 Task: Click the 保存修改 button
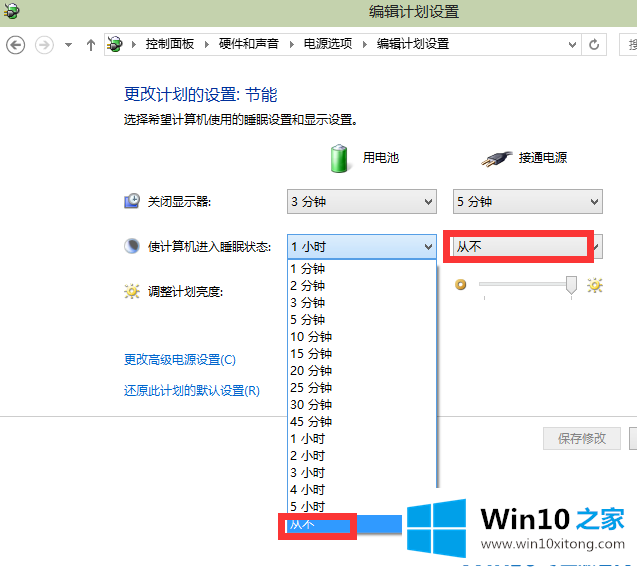pyautogui.click(x=582, y=438)
